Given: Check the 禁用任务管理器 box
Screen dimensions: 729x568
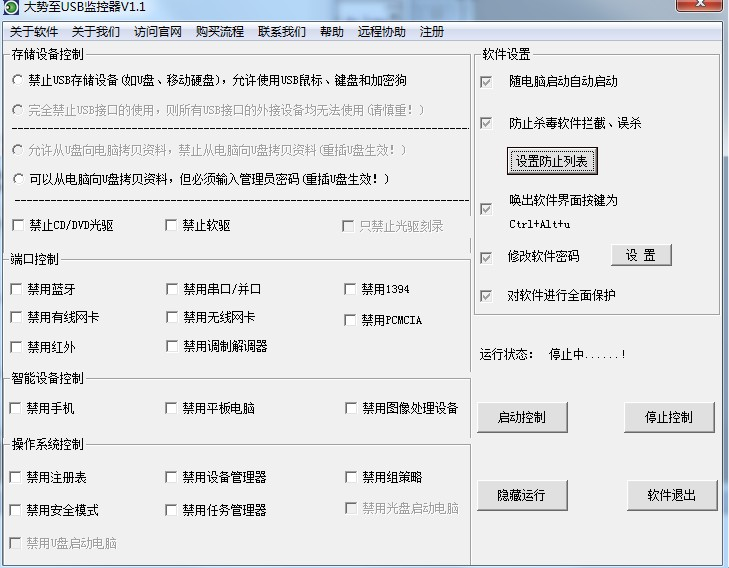Looking at the screenshot, I should [x=173, y=510].
